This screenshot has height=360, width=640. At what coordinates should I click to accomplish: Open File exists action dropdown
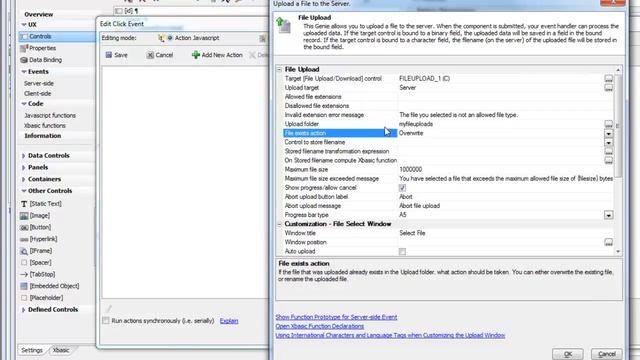[x=608, y=133]
